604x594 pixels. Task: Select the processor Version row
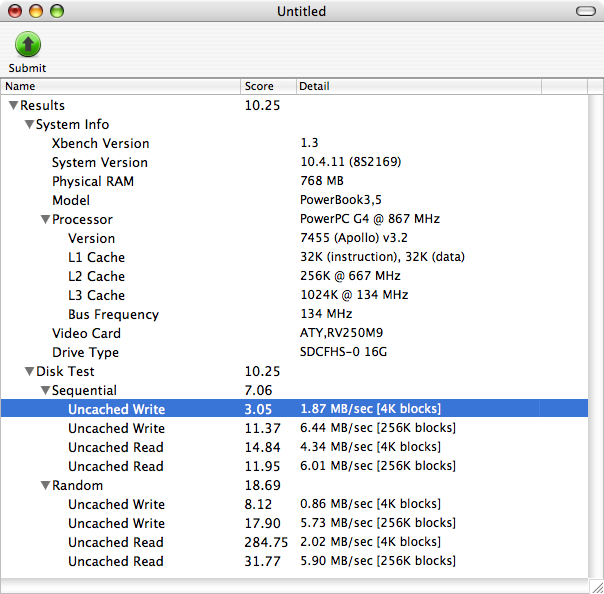coord(294,238)
